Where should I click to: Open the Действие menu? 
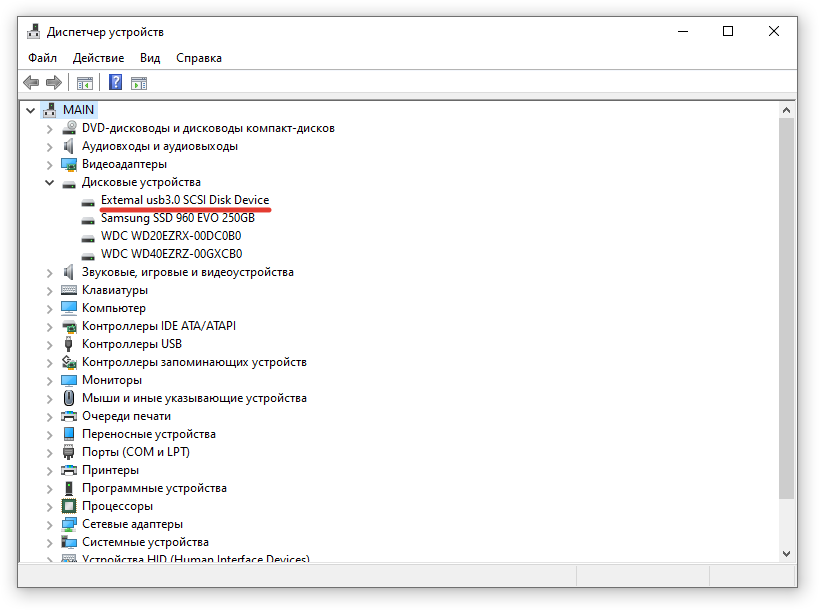point(98,58)
